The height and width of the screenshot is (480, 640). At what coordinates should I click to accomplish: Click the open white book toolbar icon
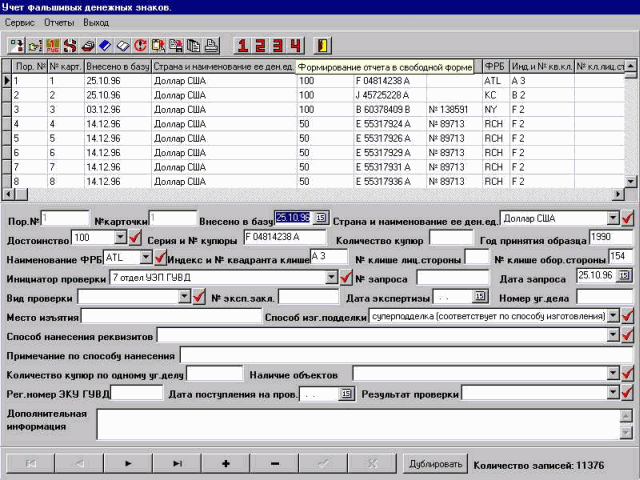pos(122,45)
